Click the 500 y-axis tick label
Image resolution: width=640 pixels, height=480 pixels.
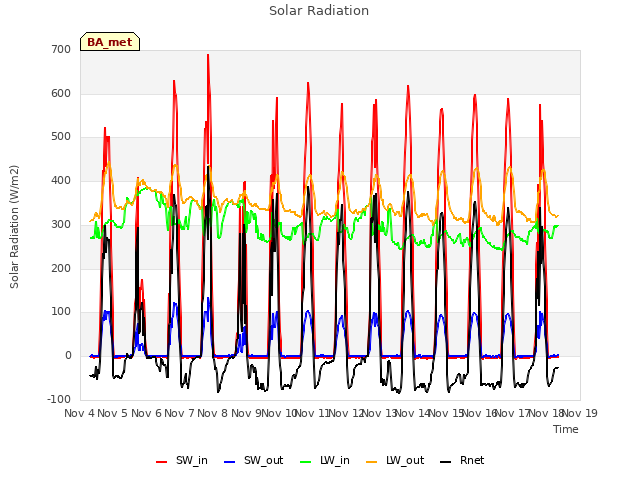click(61, 137)
